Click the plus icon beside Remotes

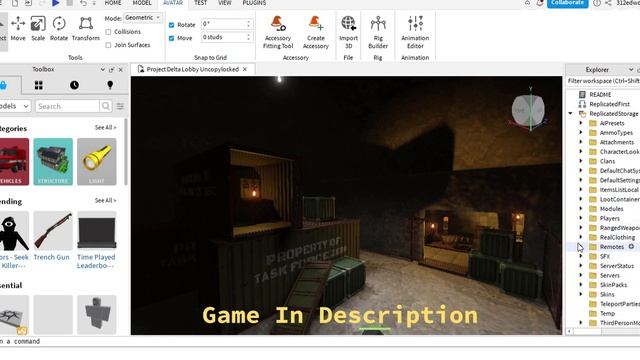pos(631,247)
